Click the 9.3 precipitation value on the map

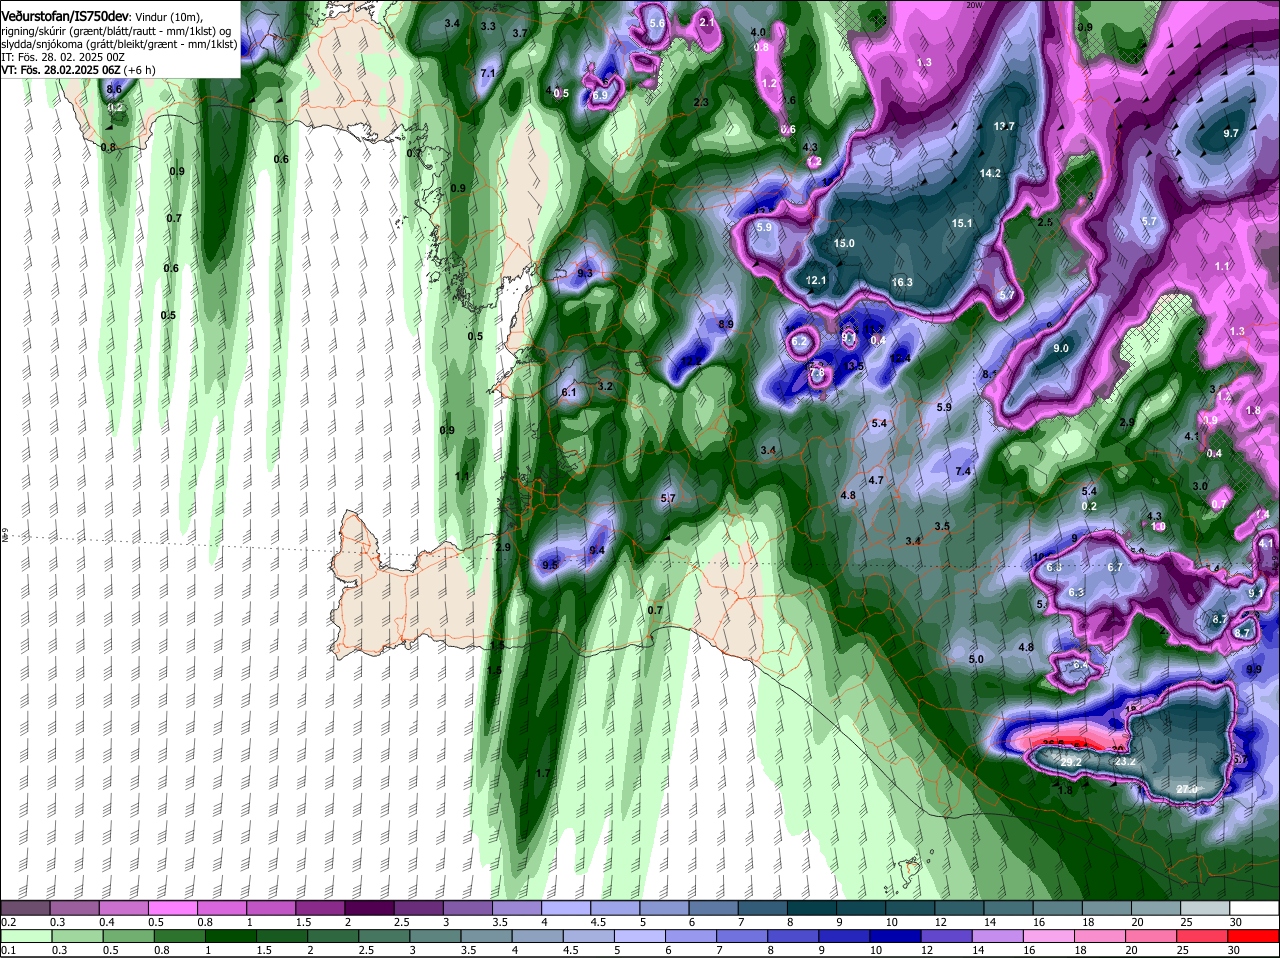click(585, 274)
